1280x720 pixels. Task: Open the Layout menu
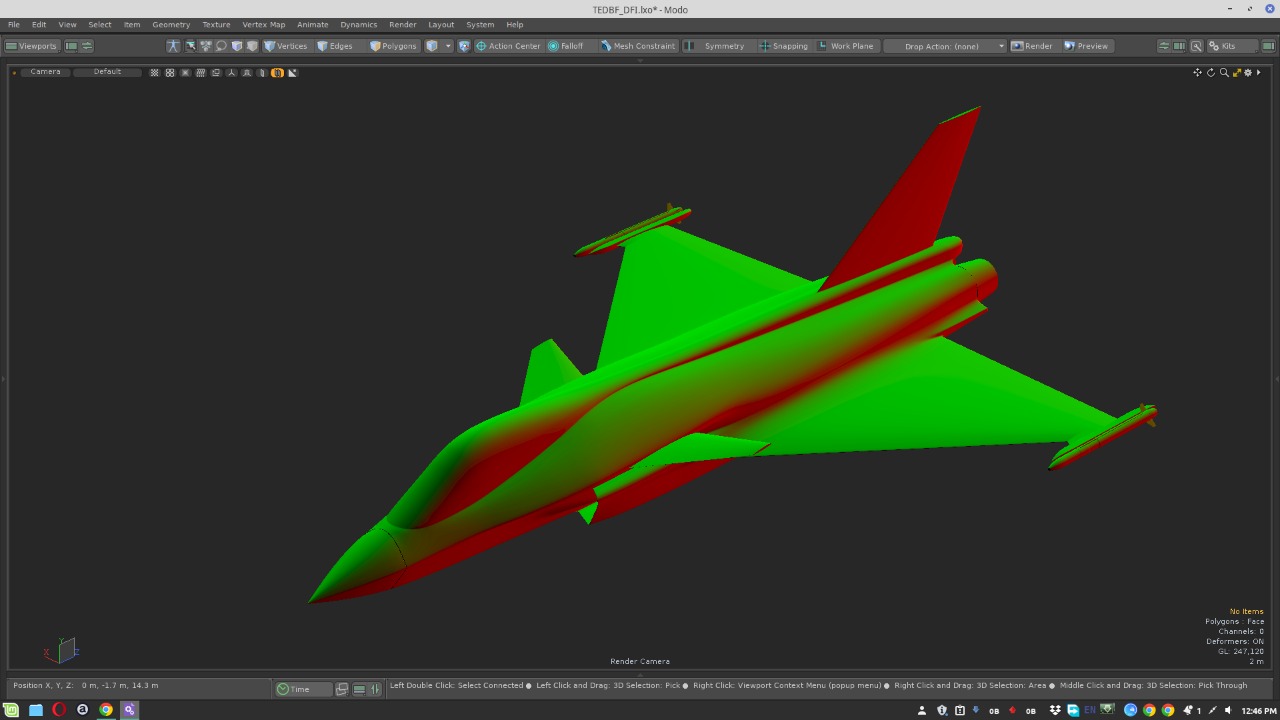coord(441,24)
